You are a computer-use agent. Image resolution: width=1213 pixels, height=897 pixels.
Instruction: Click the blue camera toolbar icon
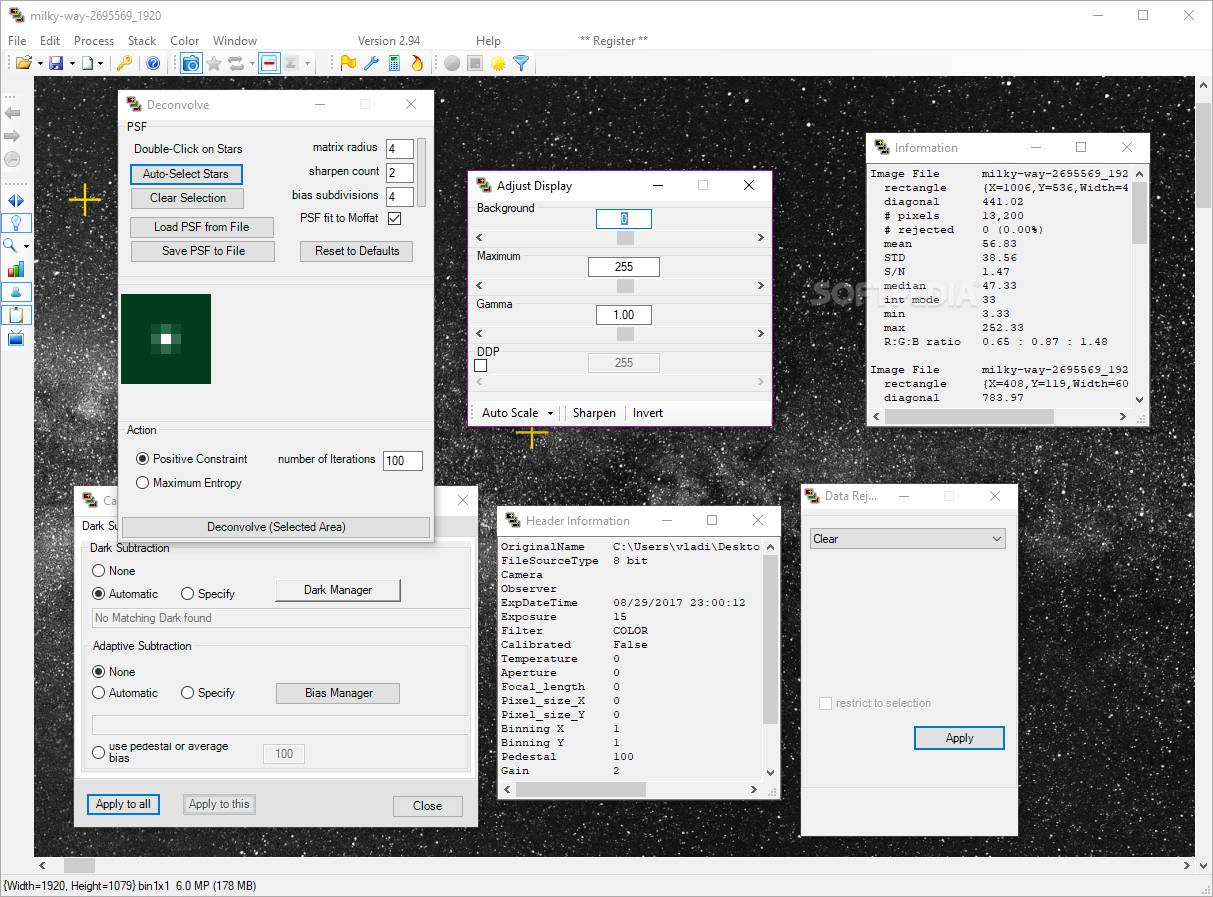pos(190,63)
